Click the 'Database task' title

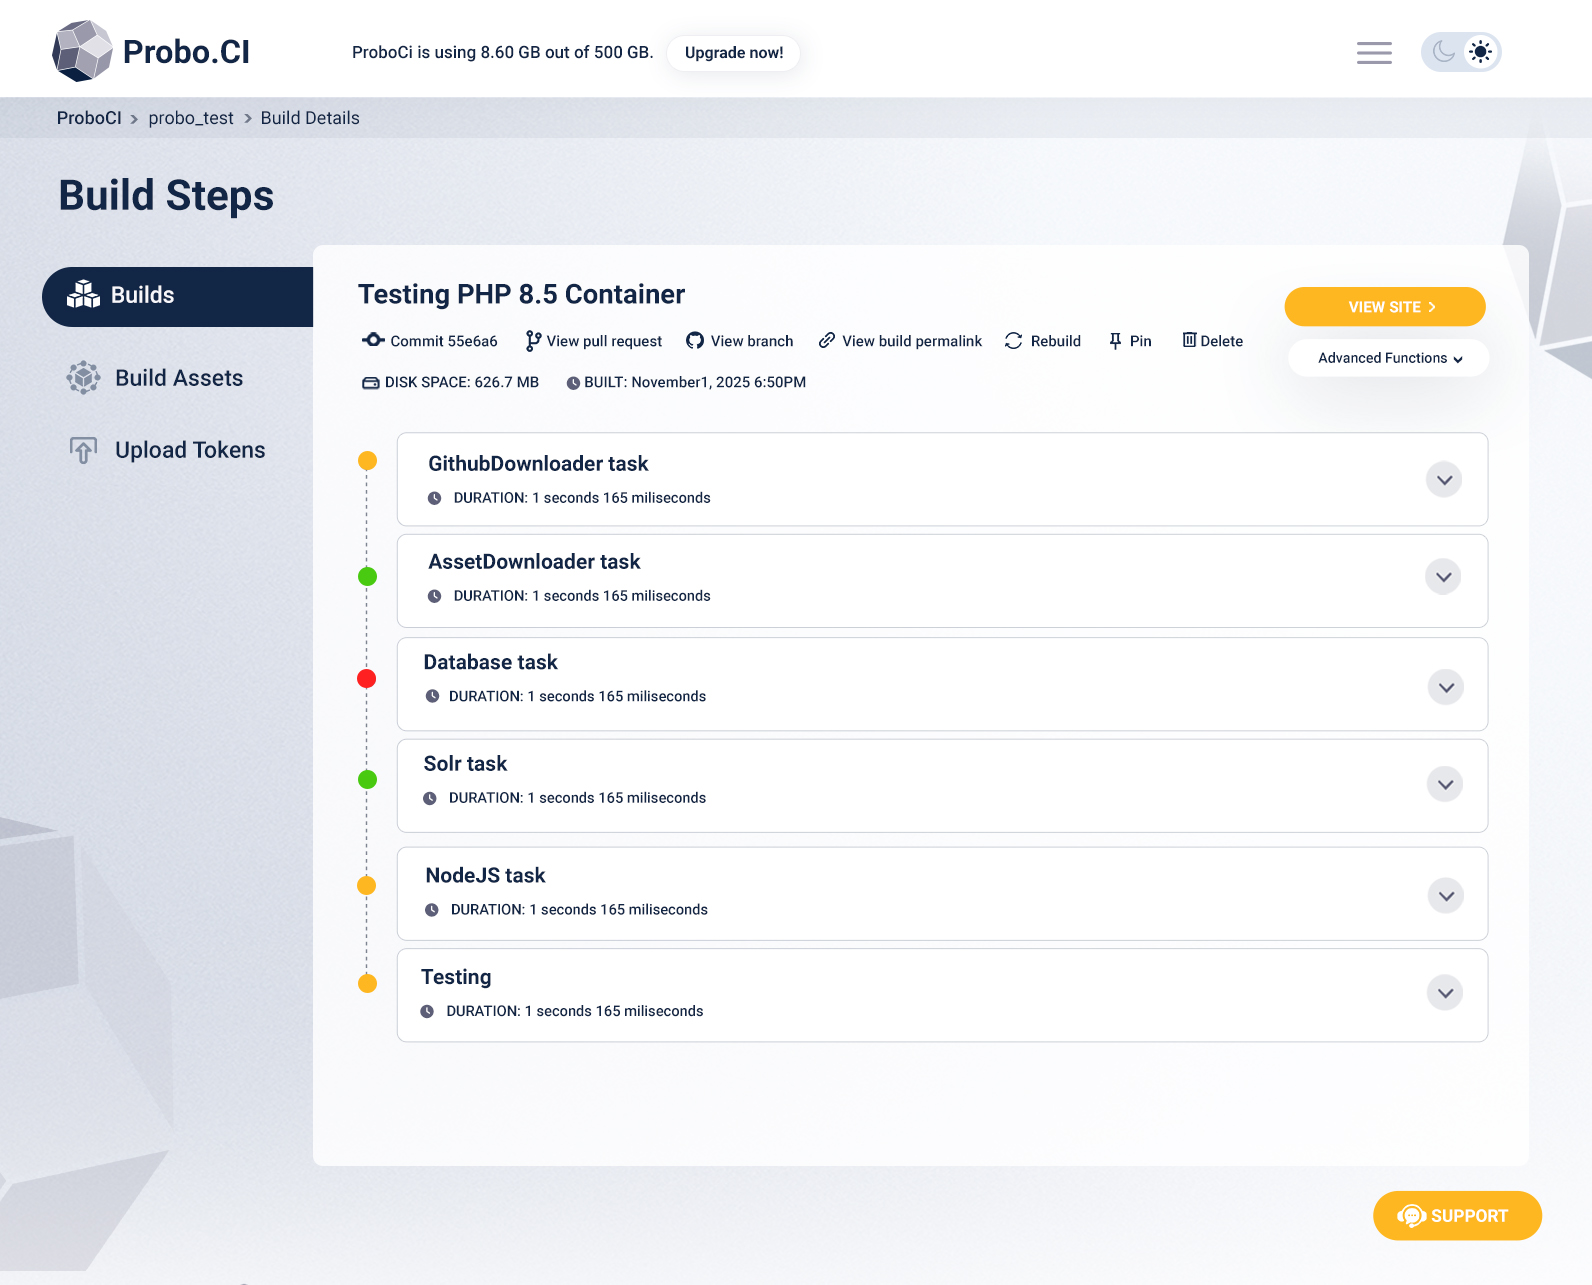point(490,662)
